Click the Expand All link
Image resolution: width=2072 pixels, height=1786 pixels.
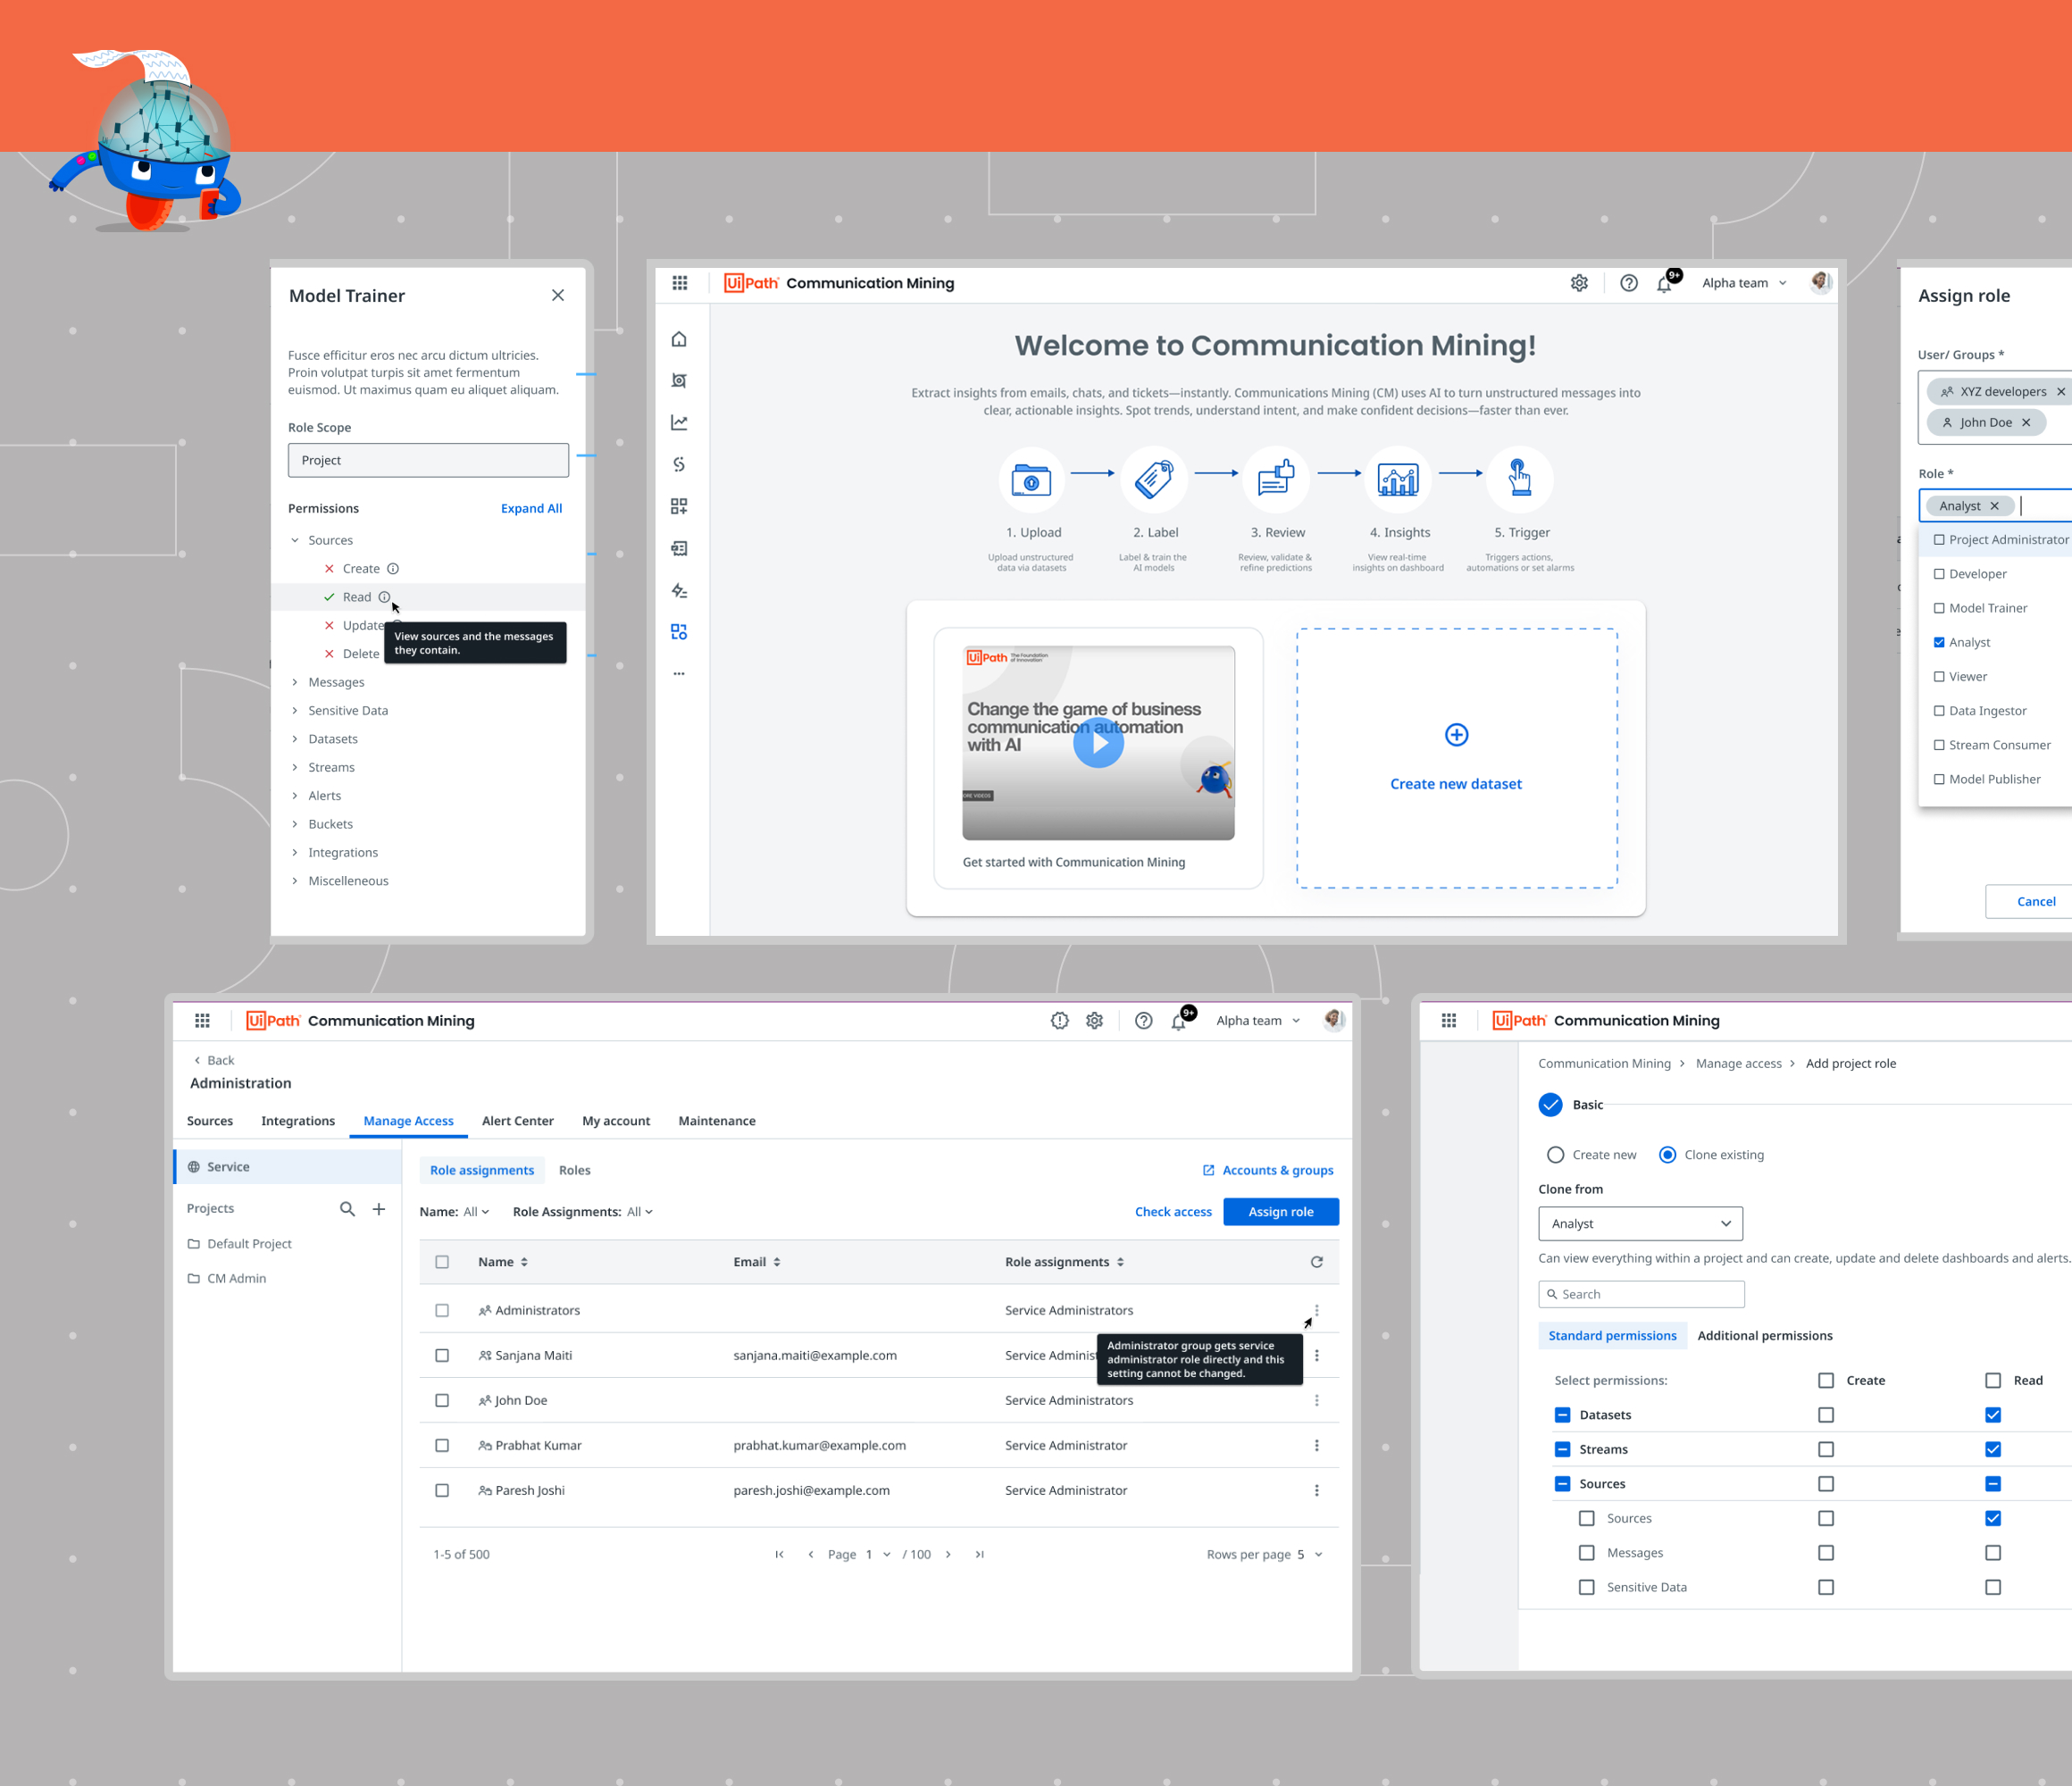pos(531,508)
